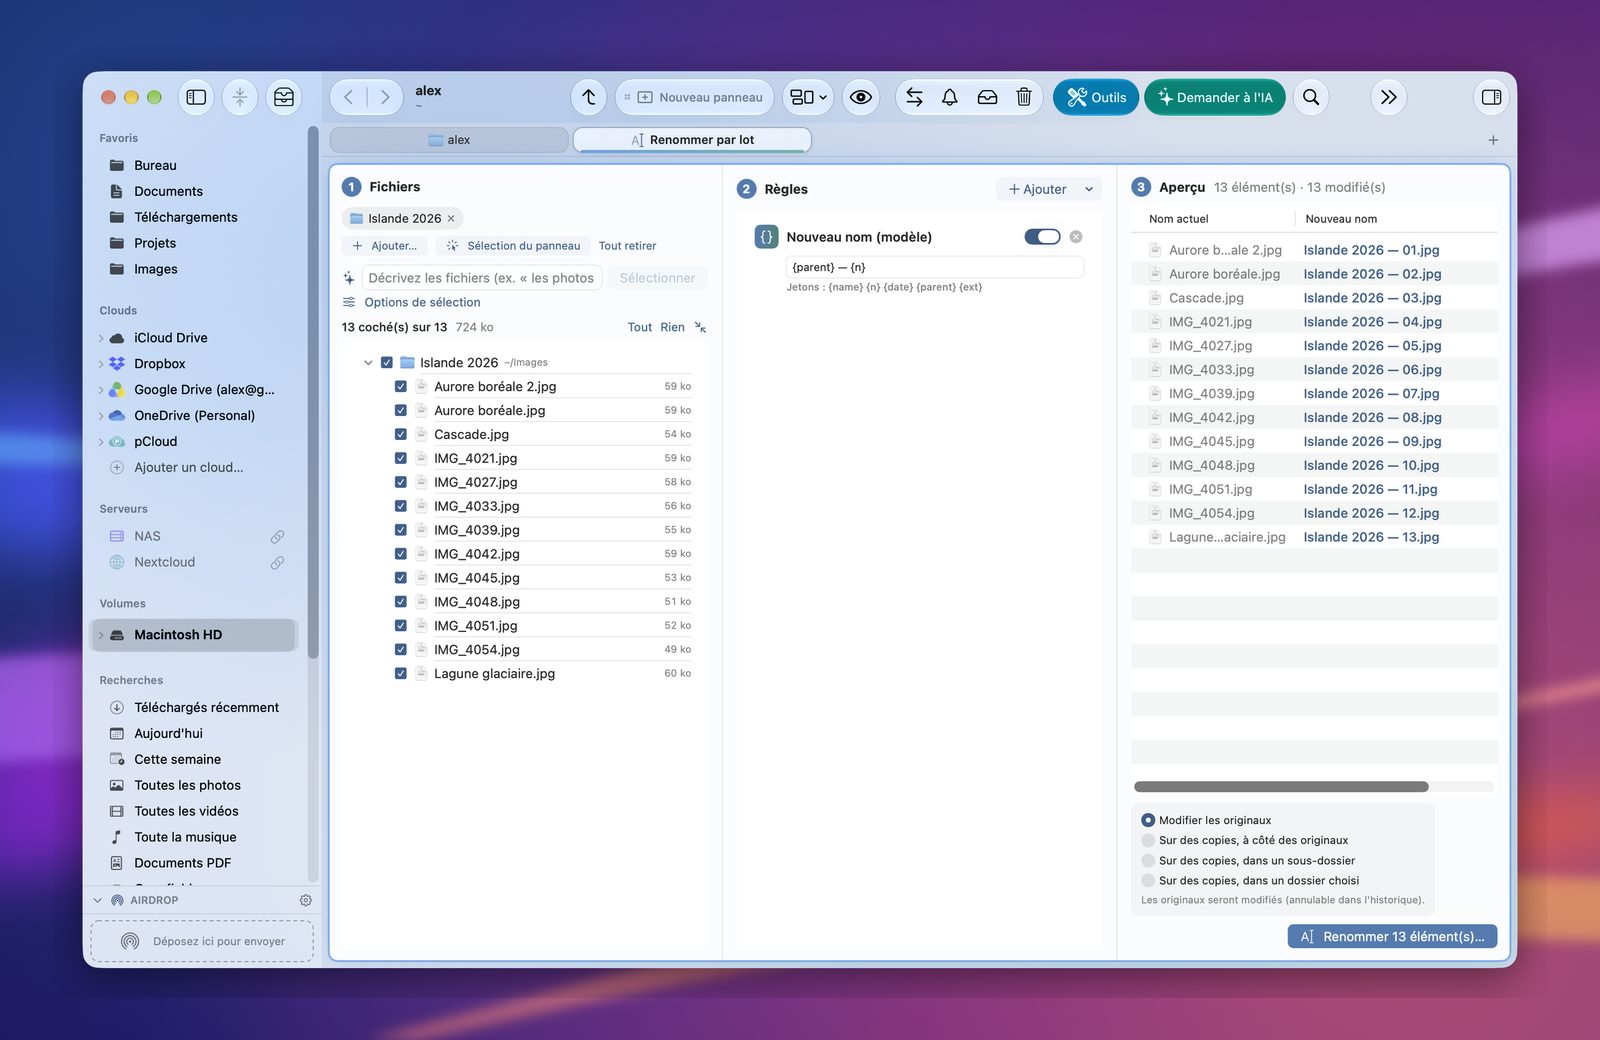Select Modifier les originaux radio
This screenshot has width=1600, height=1040.
(x=1148, y=820)
